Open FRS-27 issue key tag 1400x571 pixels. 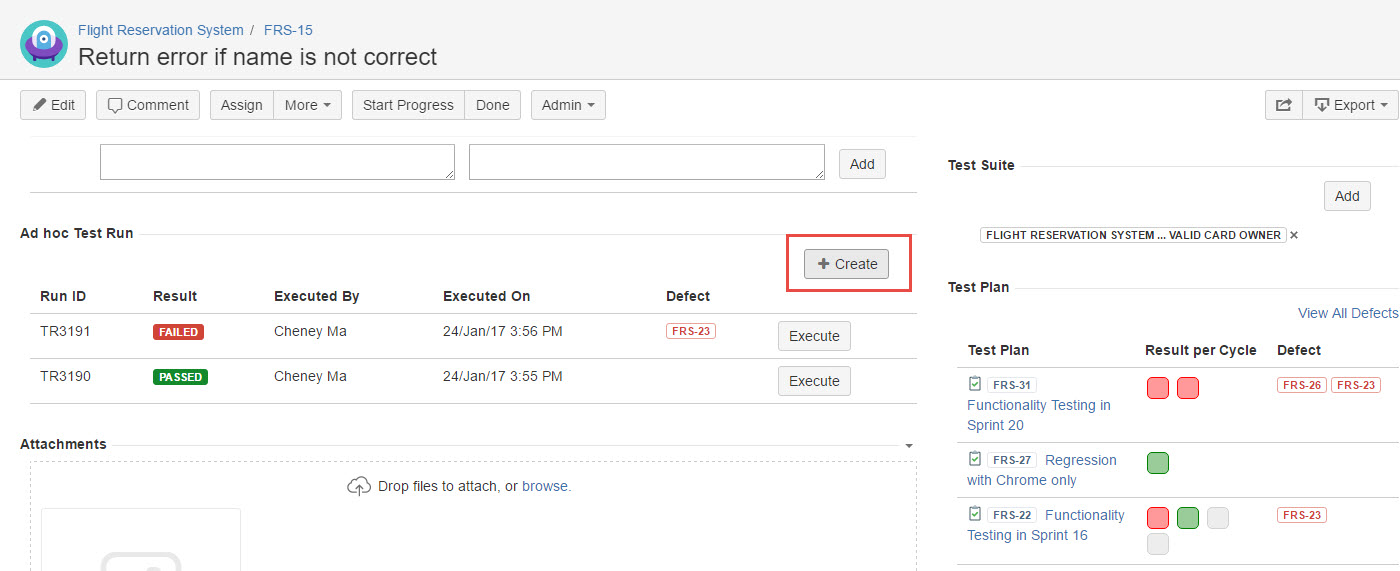click(x=1012, y=460)
